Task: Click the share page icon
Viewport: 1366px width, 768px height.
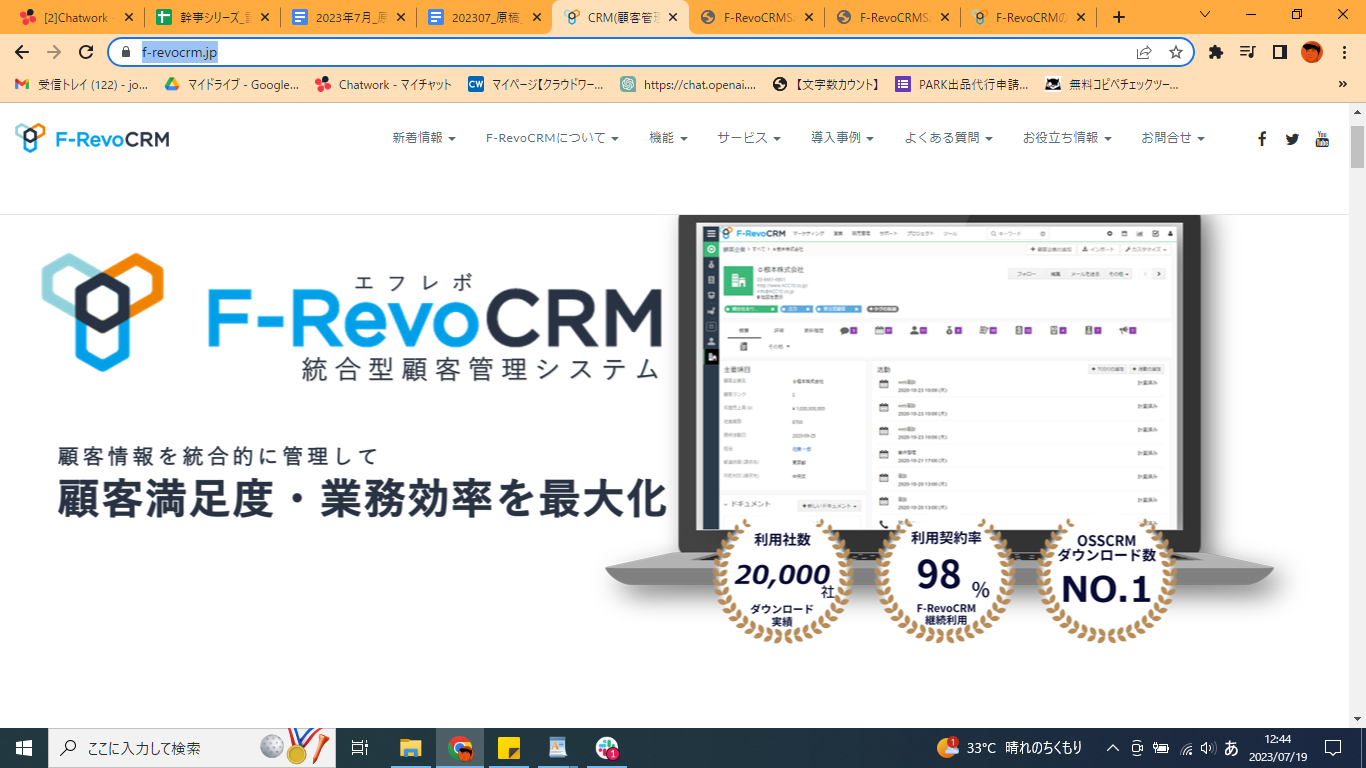Action: point(1144,52)
